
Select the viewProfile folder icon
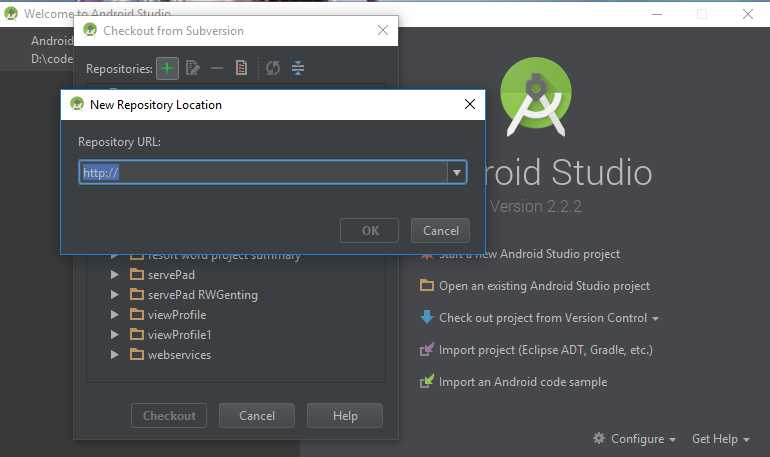(137, 314)
